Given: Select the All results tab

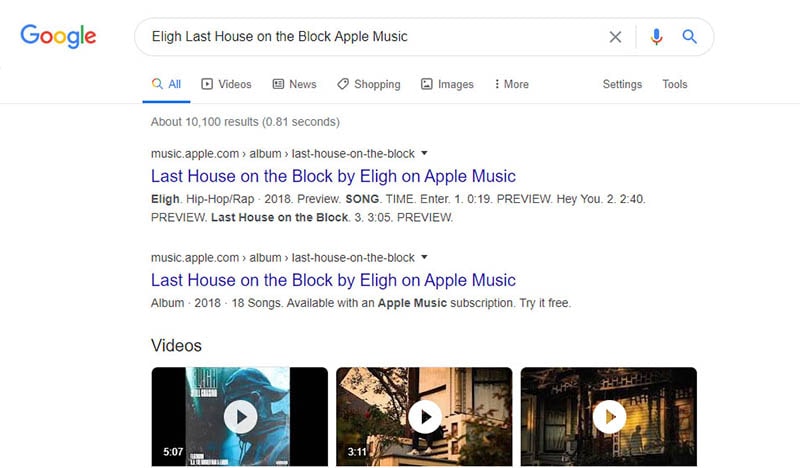Looking at the screenshot, I should point(166,84).
